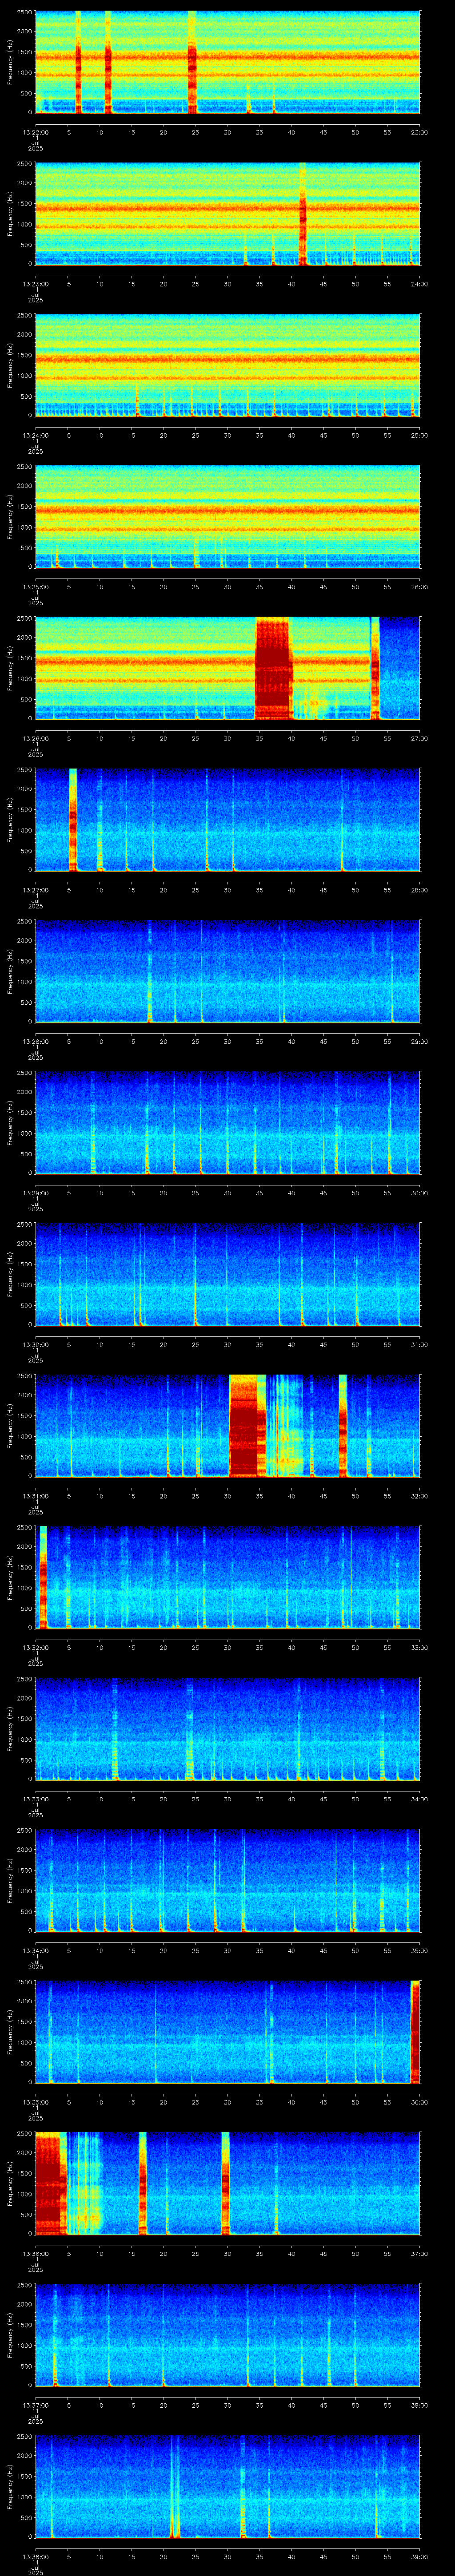Image resolution: width=455 pixels, height=2576 pixels.
Task: Click the Frequency (Hz) axis label of 13:22:00 panel
Action: (10, 62)
